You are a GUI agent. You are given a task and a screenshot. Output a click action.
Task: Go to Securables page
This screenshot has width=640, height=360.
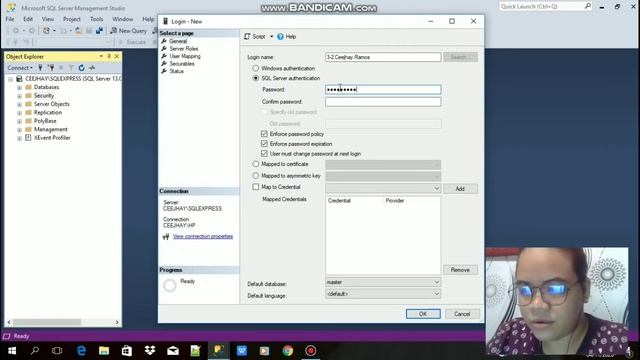click(x=182, y=64)
